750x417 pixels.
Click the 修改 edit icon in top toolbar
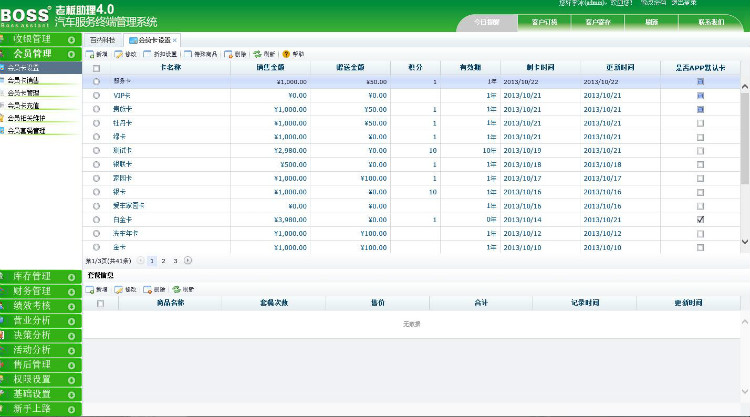coord(119,53)
